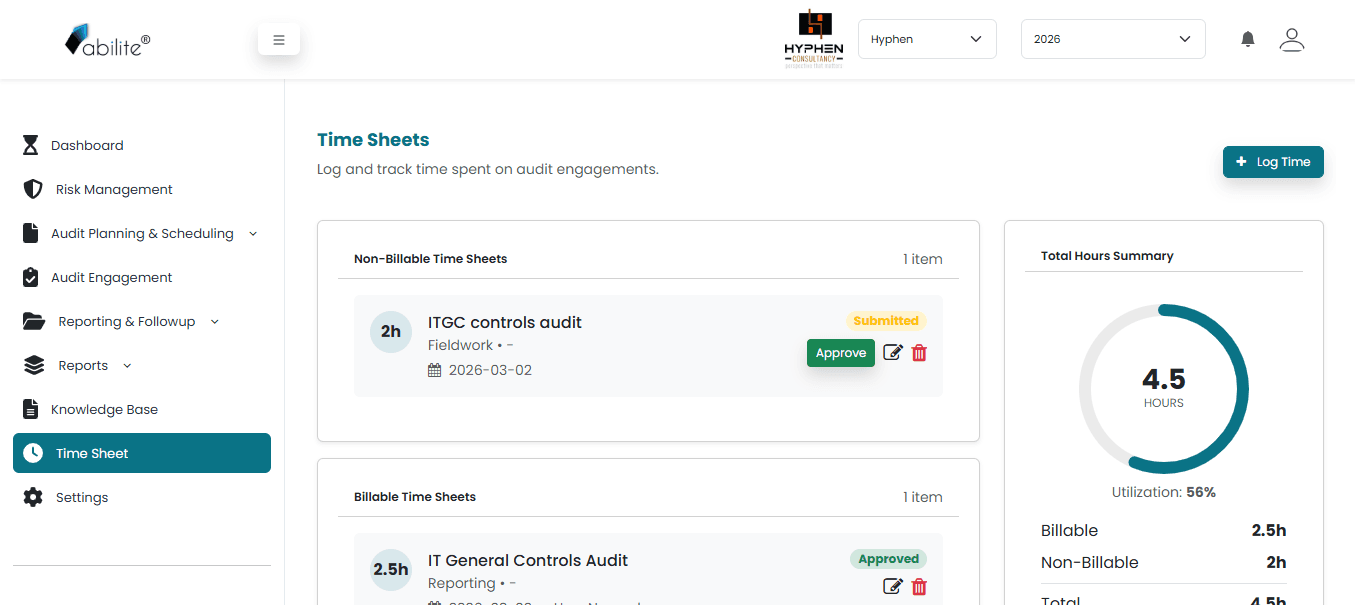The width and height of the screenshot is (1355, 605).
Task: Click the Settings gear icon
Action: pyautogui.click(x=33, y=497)
